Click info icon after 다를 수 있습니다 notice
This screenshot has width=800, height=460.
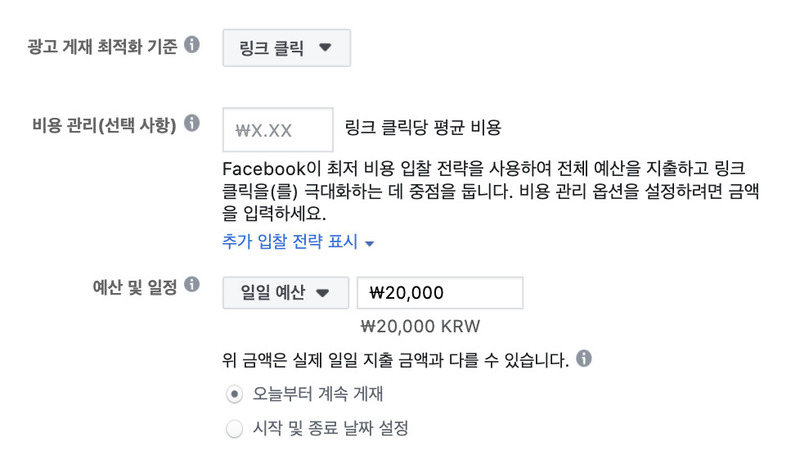point(584,359)
